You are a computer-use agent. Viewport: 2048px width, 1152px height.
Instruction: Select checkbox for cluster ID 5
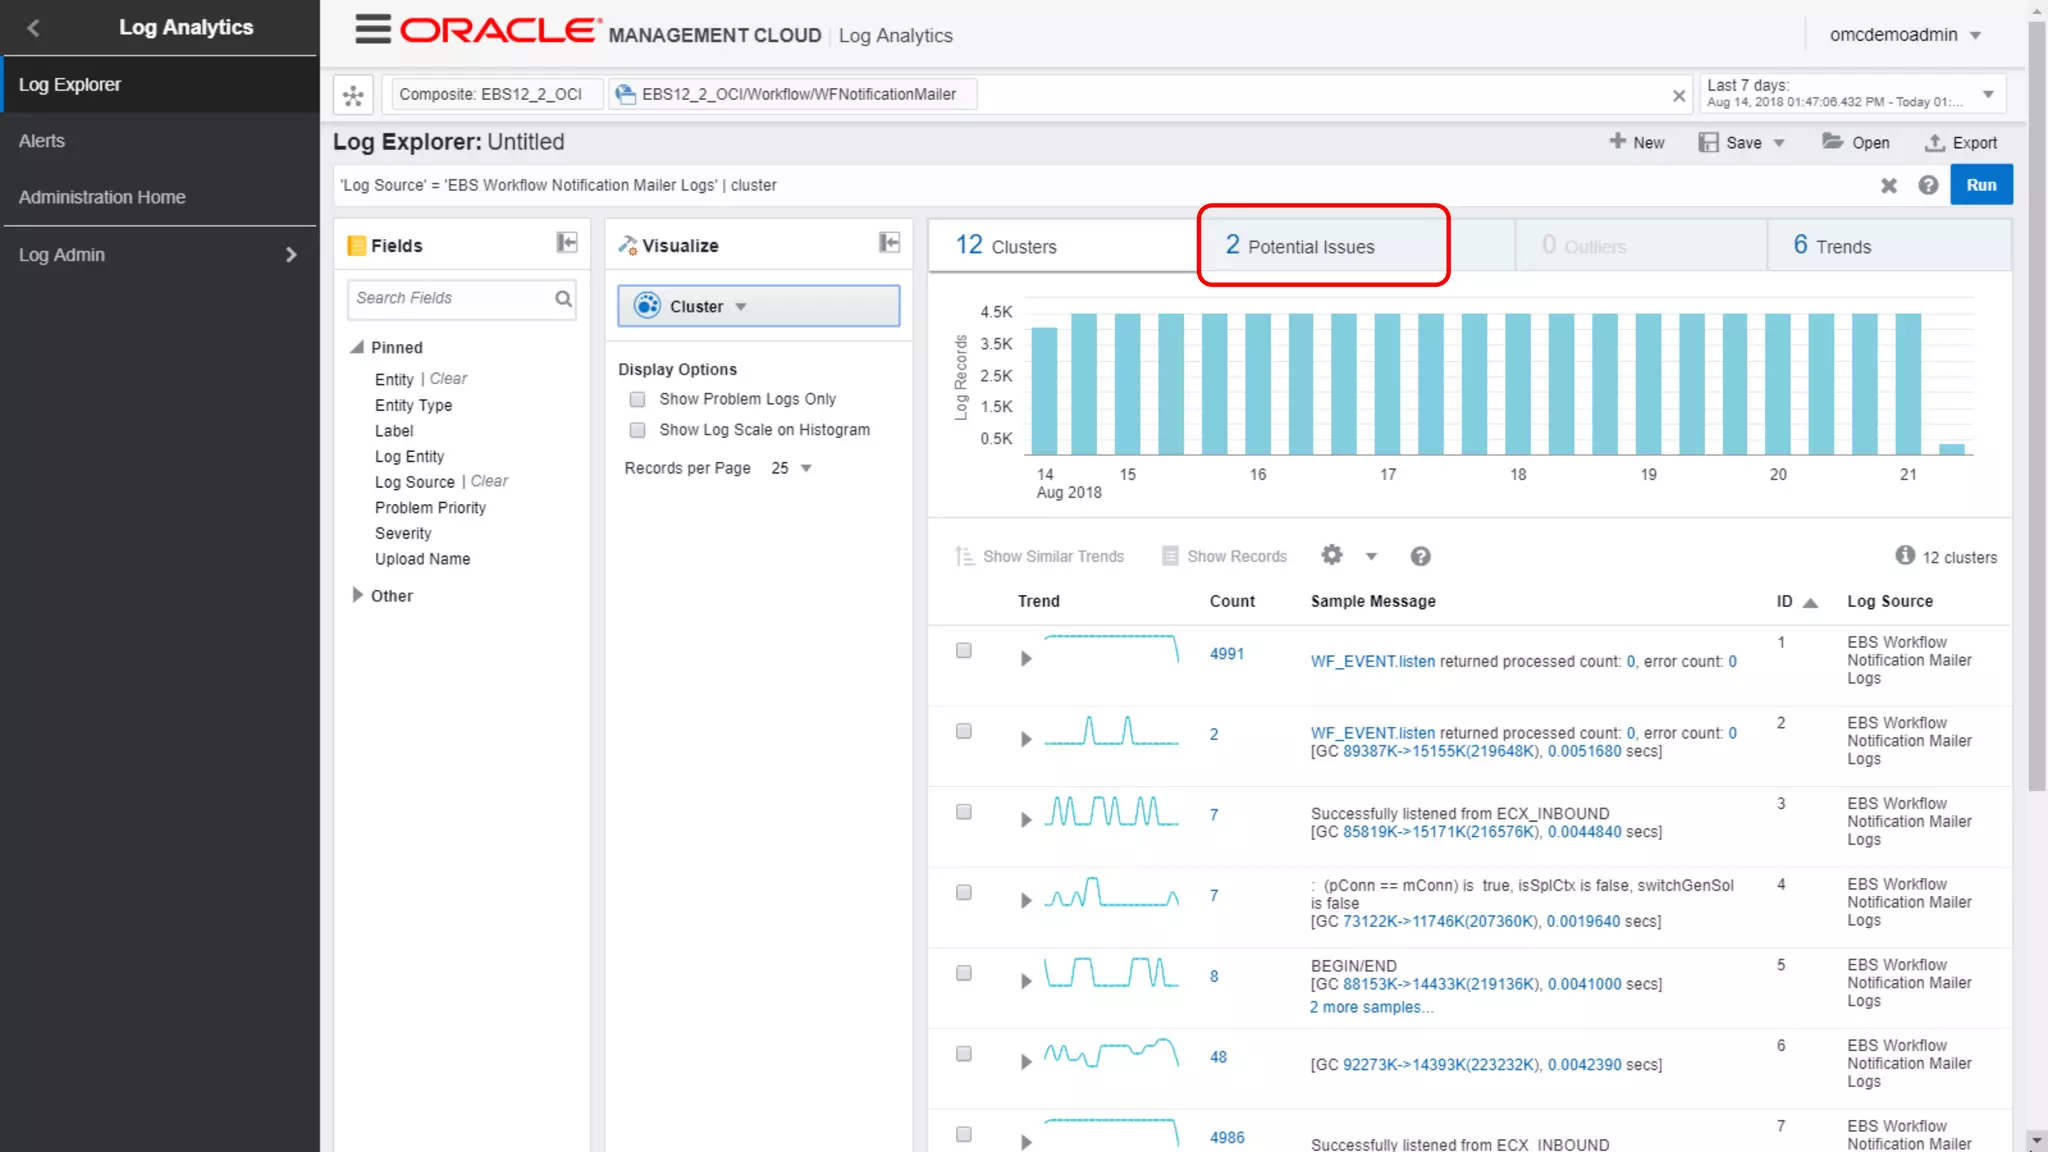click(x=964, y=973)
